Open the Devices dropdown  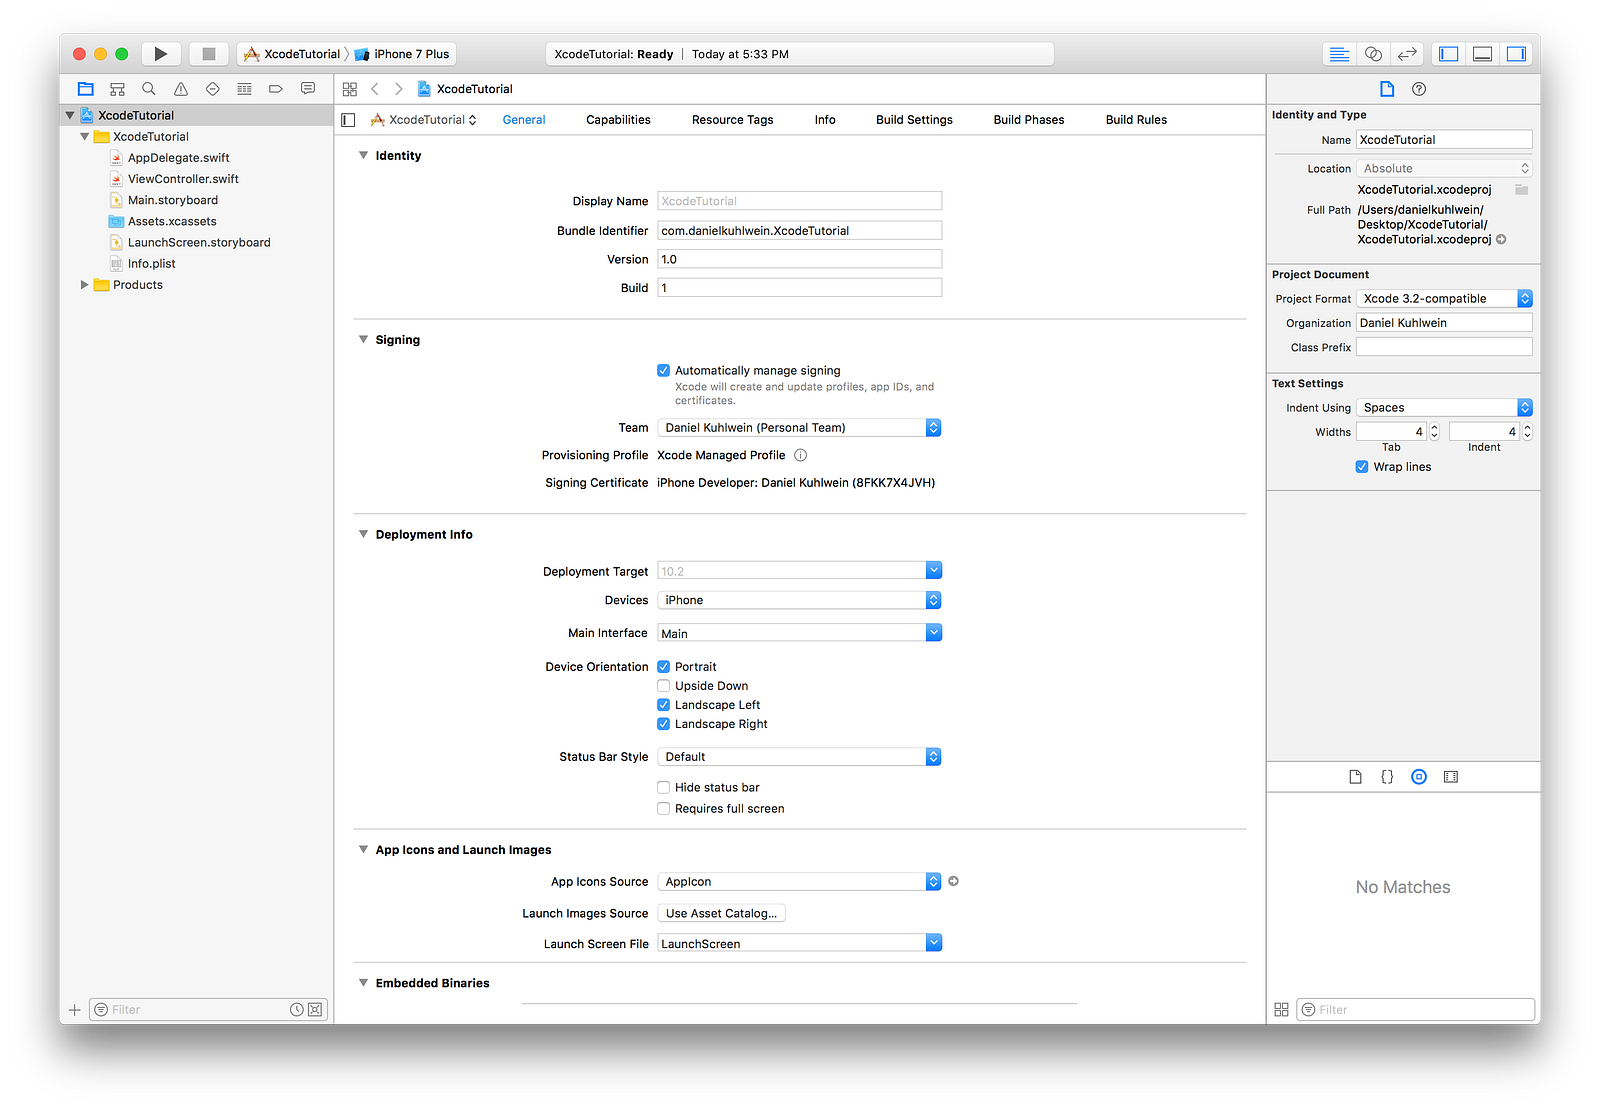(x=799, y=600)
